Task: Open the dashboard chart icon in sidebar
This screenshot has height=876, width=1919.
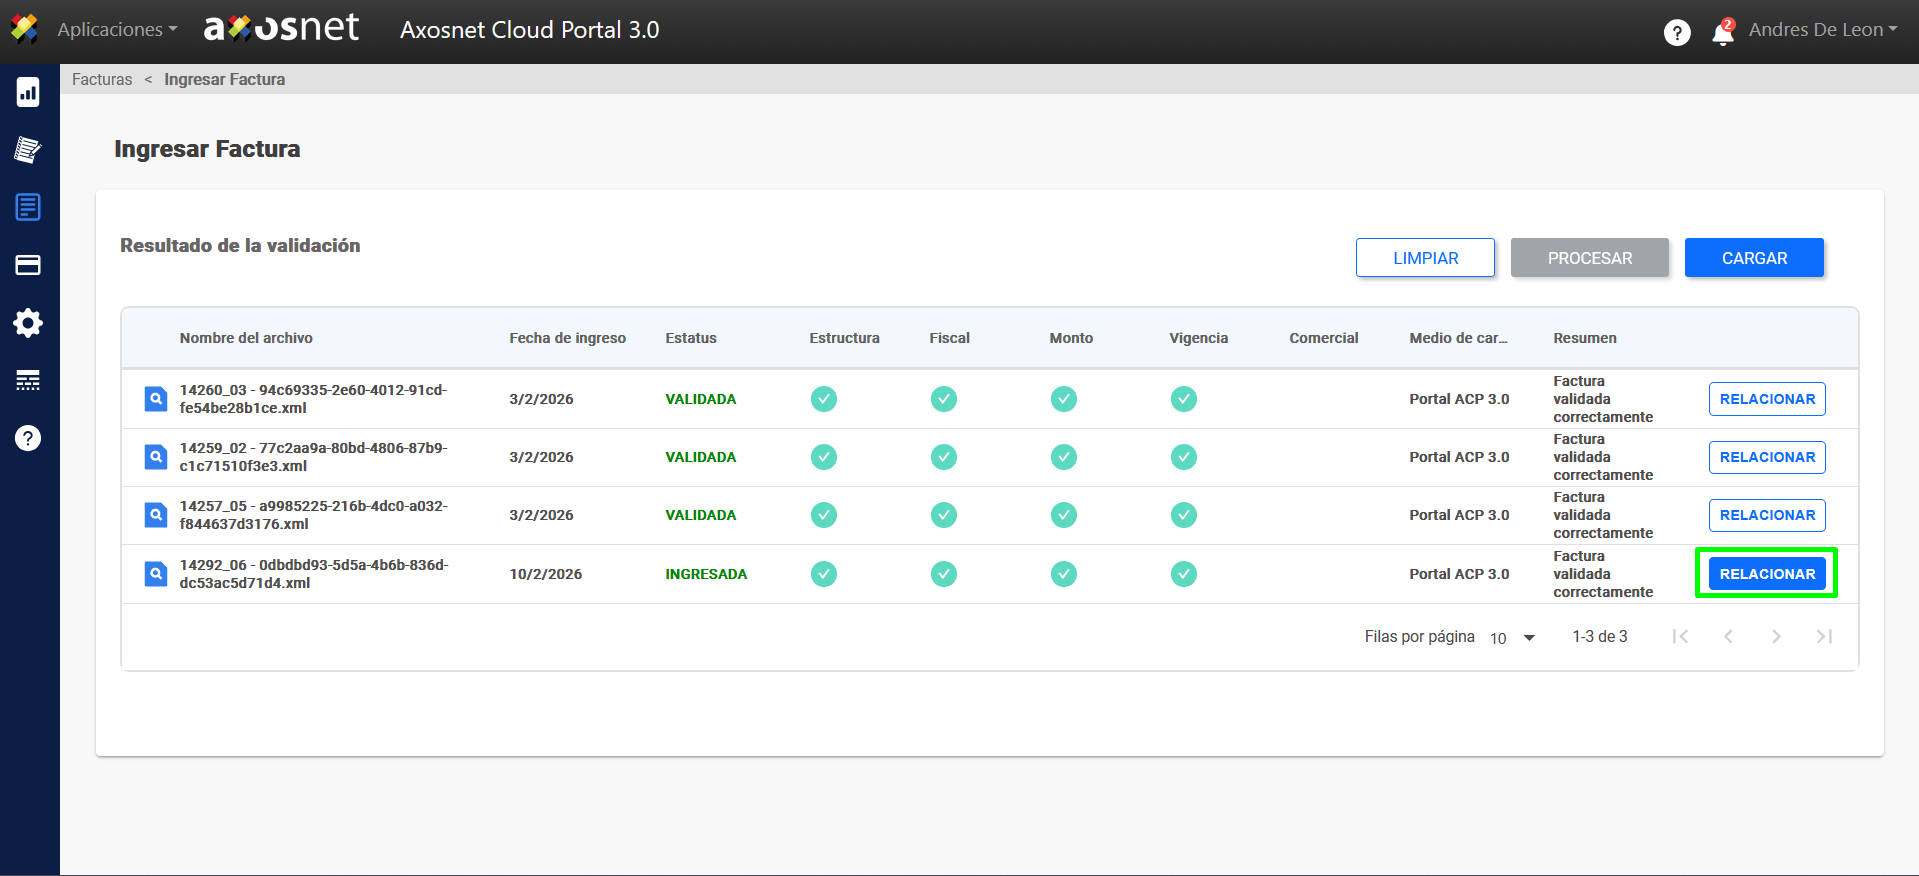Action: 28,92
